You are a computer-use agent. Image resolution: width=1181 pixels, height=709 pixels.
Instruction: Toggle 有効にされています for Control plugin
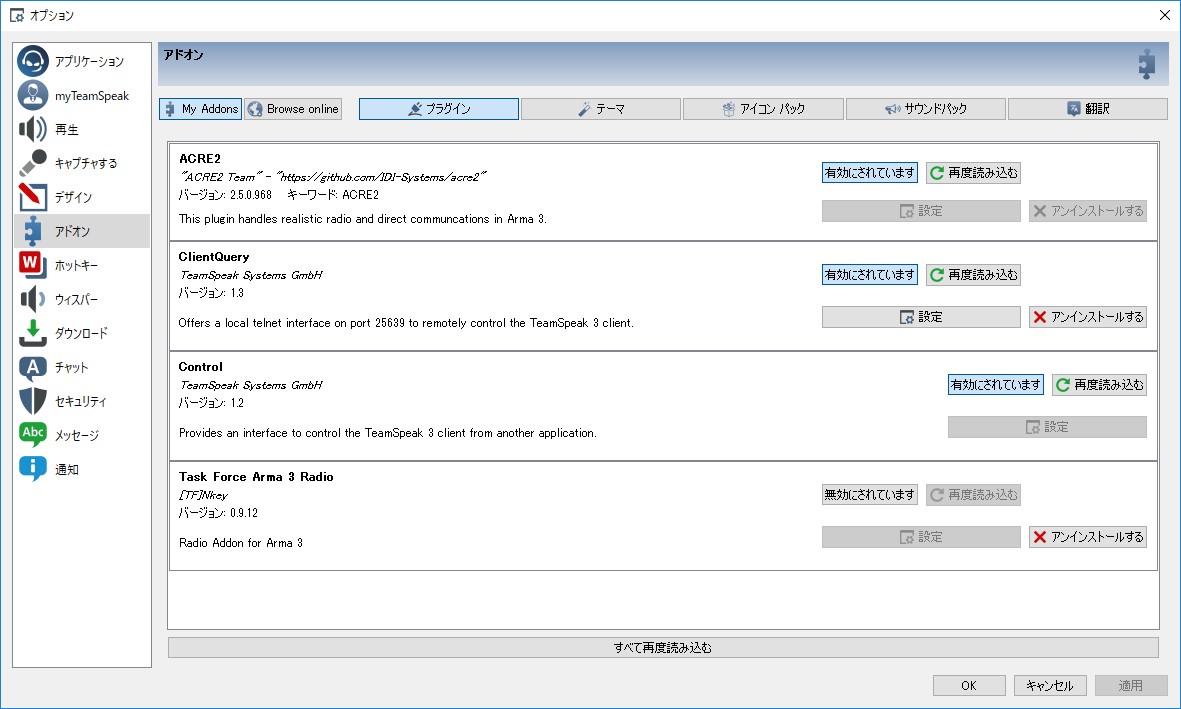pos(996,385)
